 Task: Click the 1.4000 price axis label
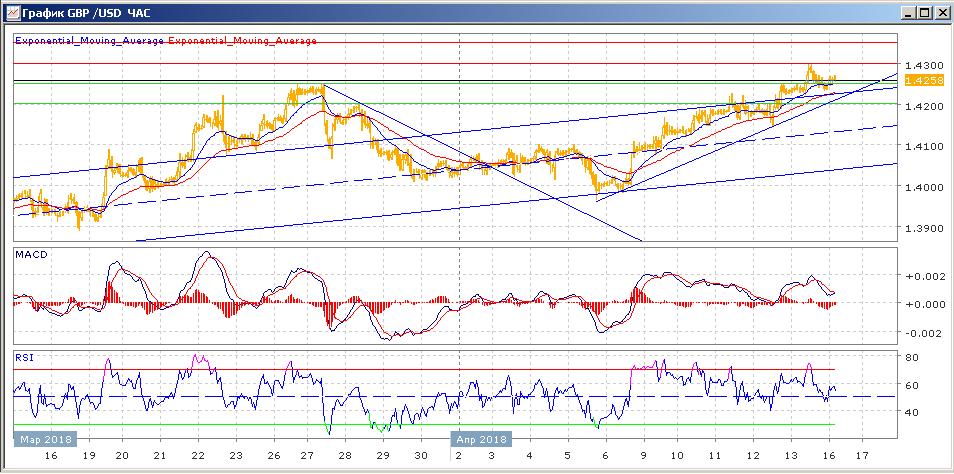[x=923, y=187]
